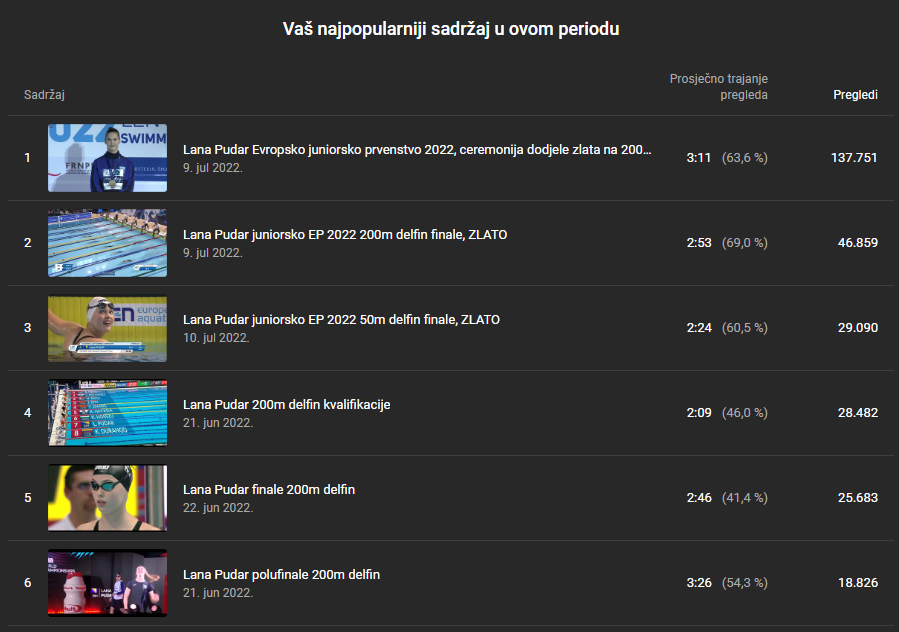The height and width of the screenshot is (632, 899).
Task: Click the 18.826 views count in row six
Action: click(x=857, y=583)
